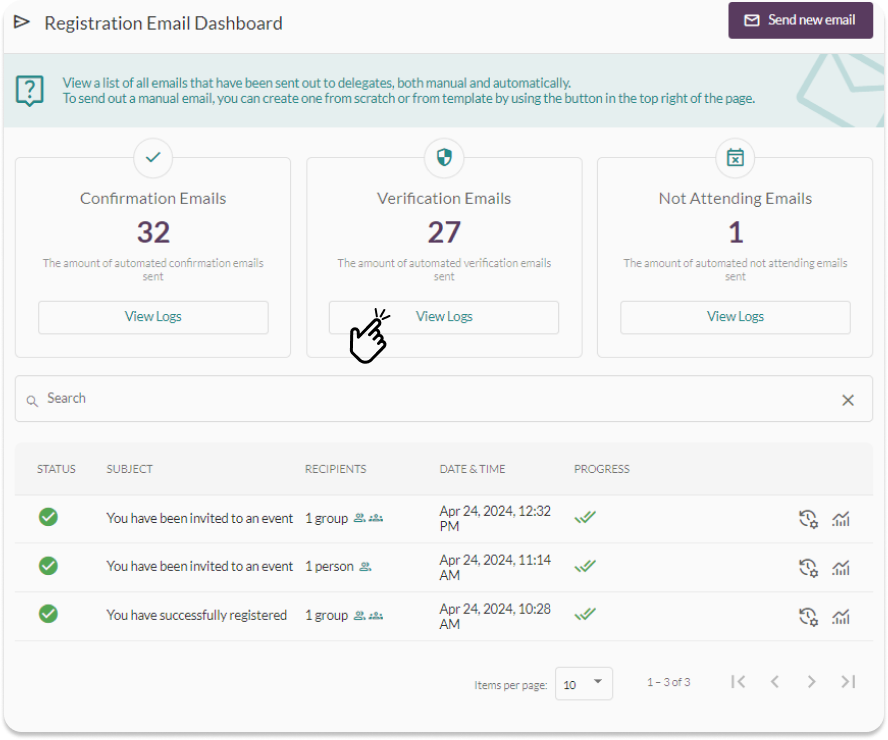Image resolution: width=888 pixels, height=740 pixels.
Task: Open history settings icon for successfully registered email
Action: (x=808, y=616)
